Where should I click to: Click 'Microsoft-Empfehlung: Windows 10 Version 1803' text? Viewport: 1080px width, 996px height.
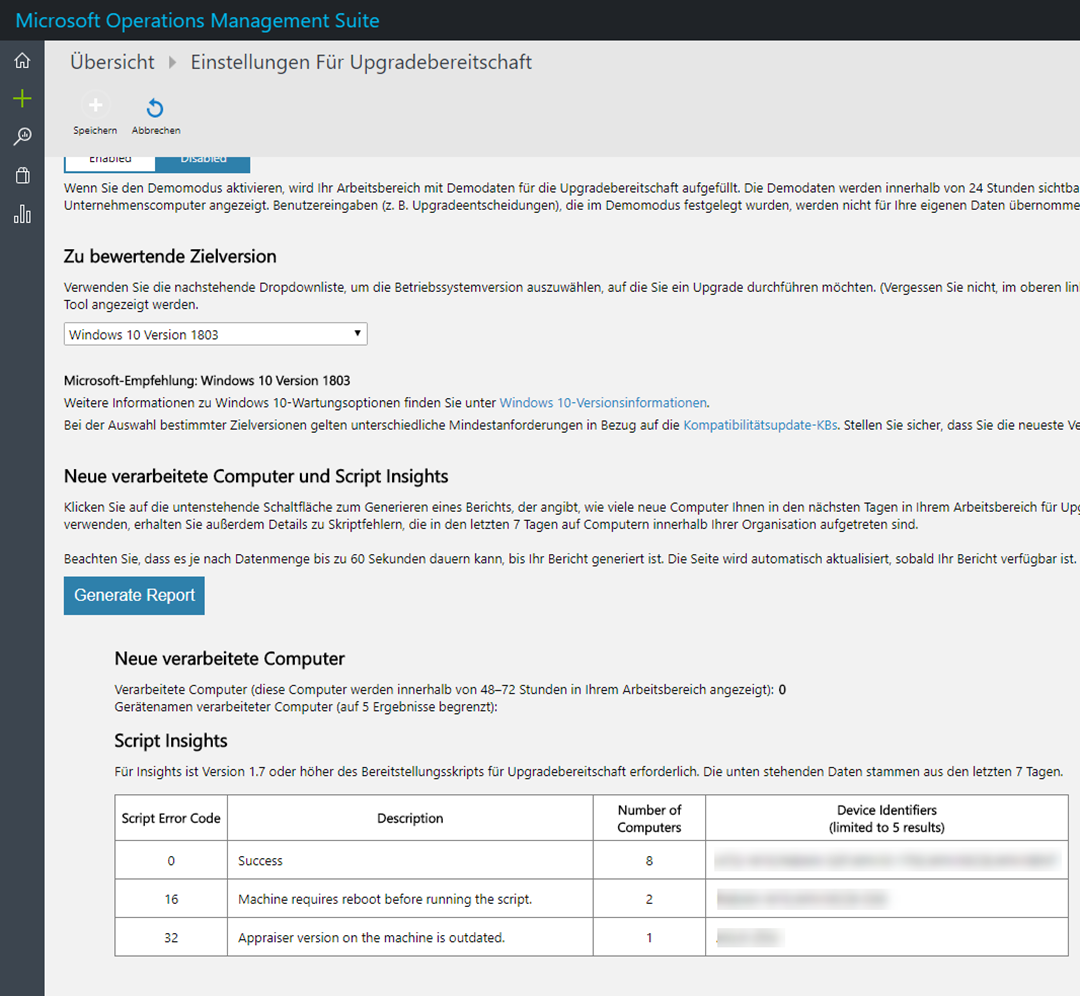click(x=207, y=380)
